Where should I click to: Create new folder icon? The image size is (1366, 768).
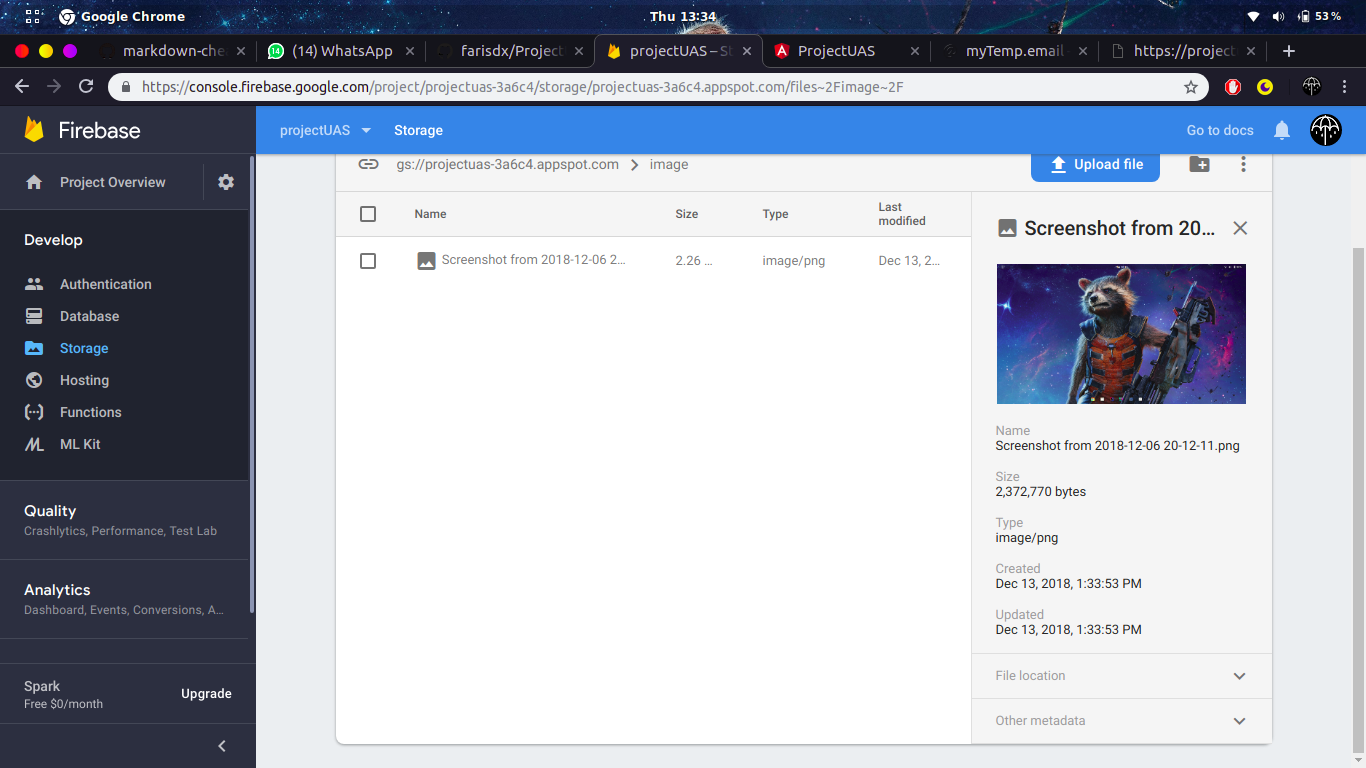[x=1199, y=164]
